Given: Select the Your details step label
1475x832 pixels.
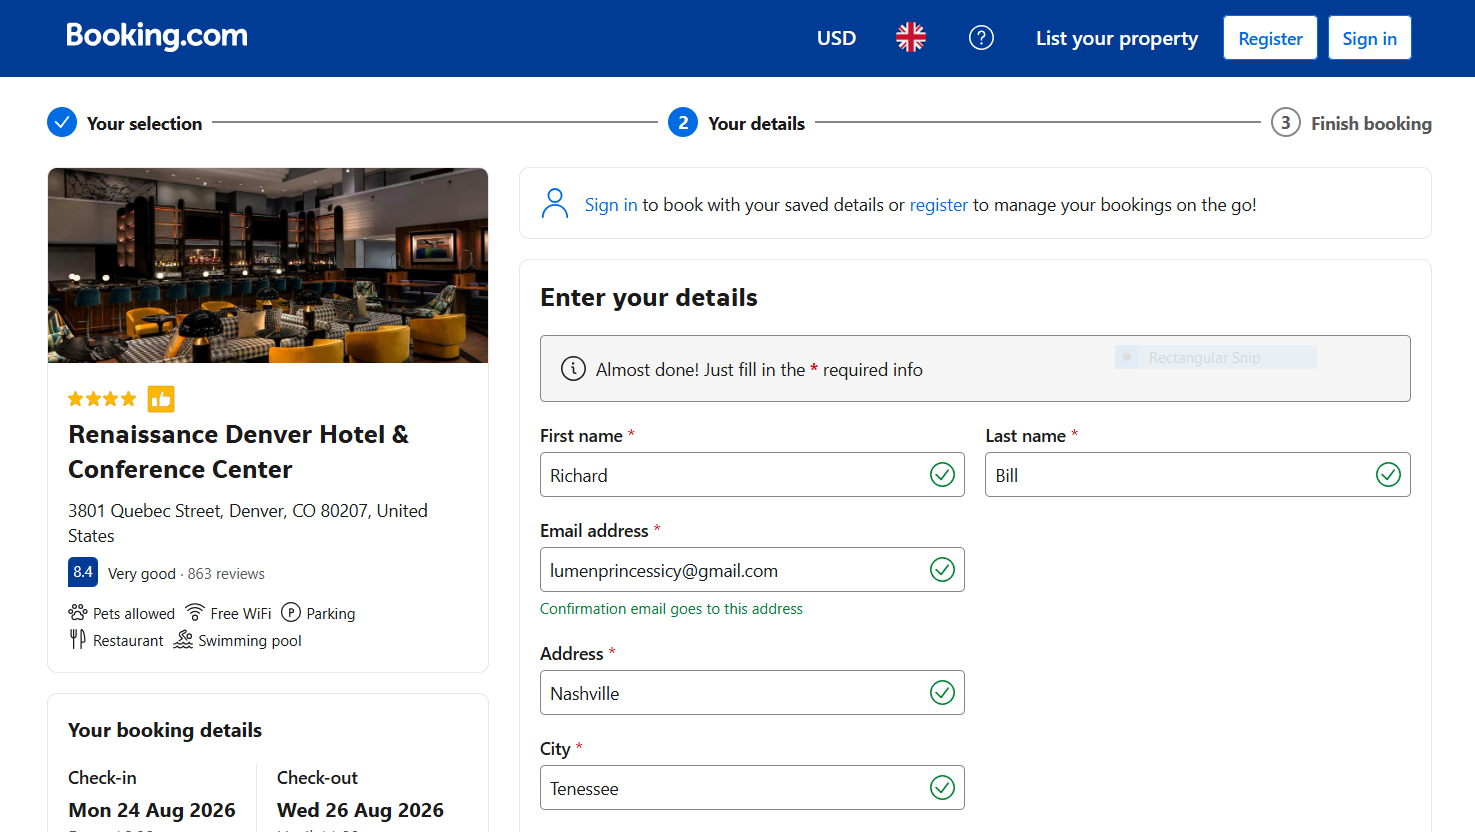Looking at the screenshot, I should click(756, 123).
